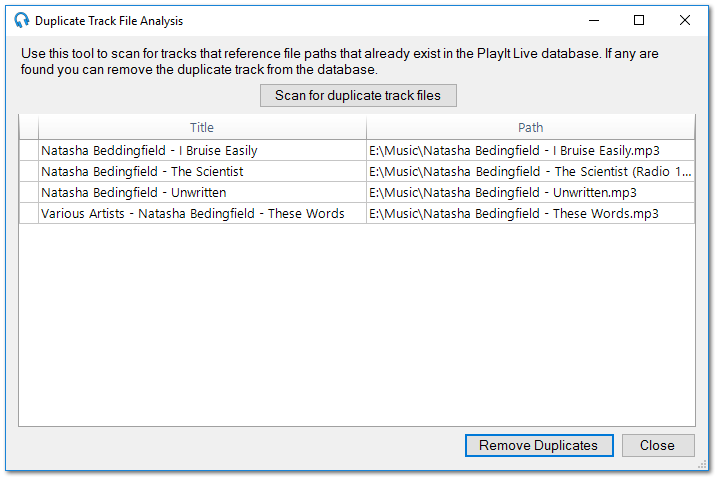Select title 'Natasha Bedingfield - Unwritten'
The width and height of the screenshot is (718, 480).
[202, 192]
